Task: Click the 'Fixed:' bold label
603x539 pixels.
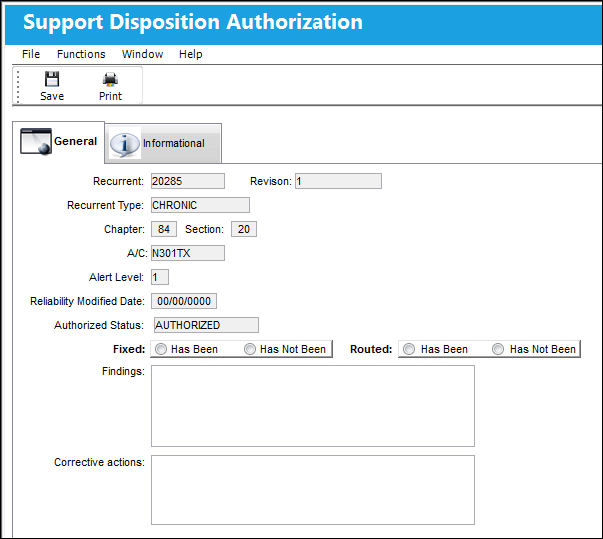Action: [129, 349]
